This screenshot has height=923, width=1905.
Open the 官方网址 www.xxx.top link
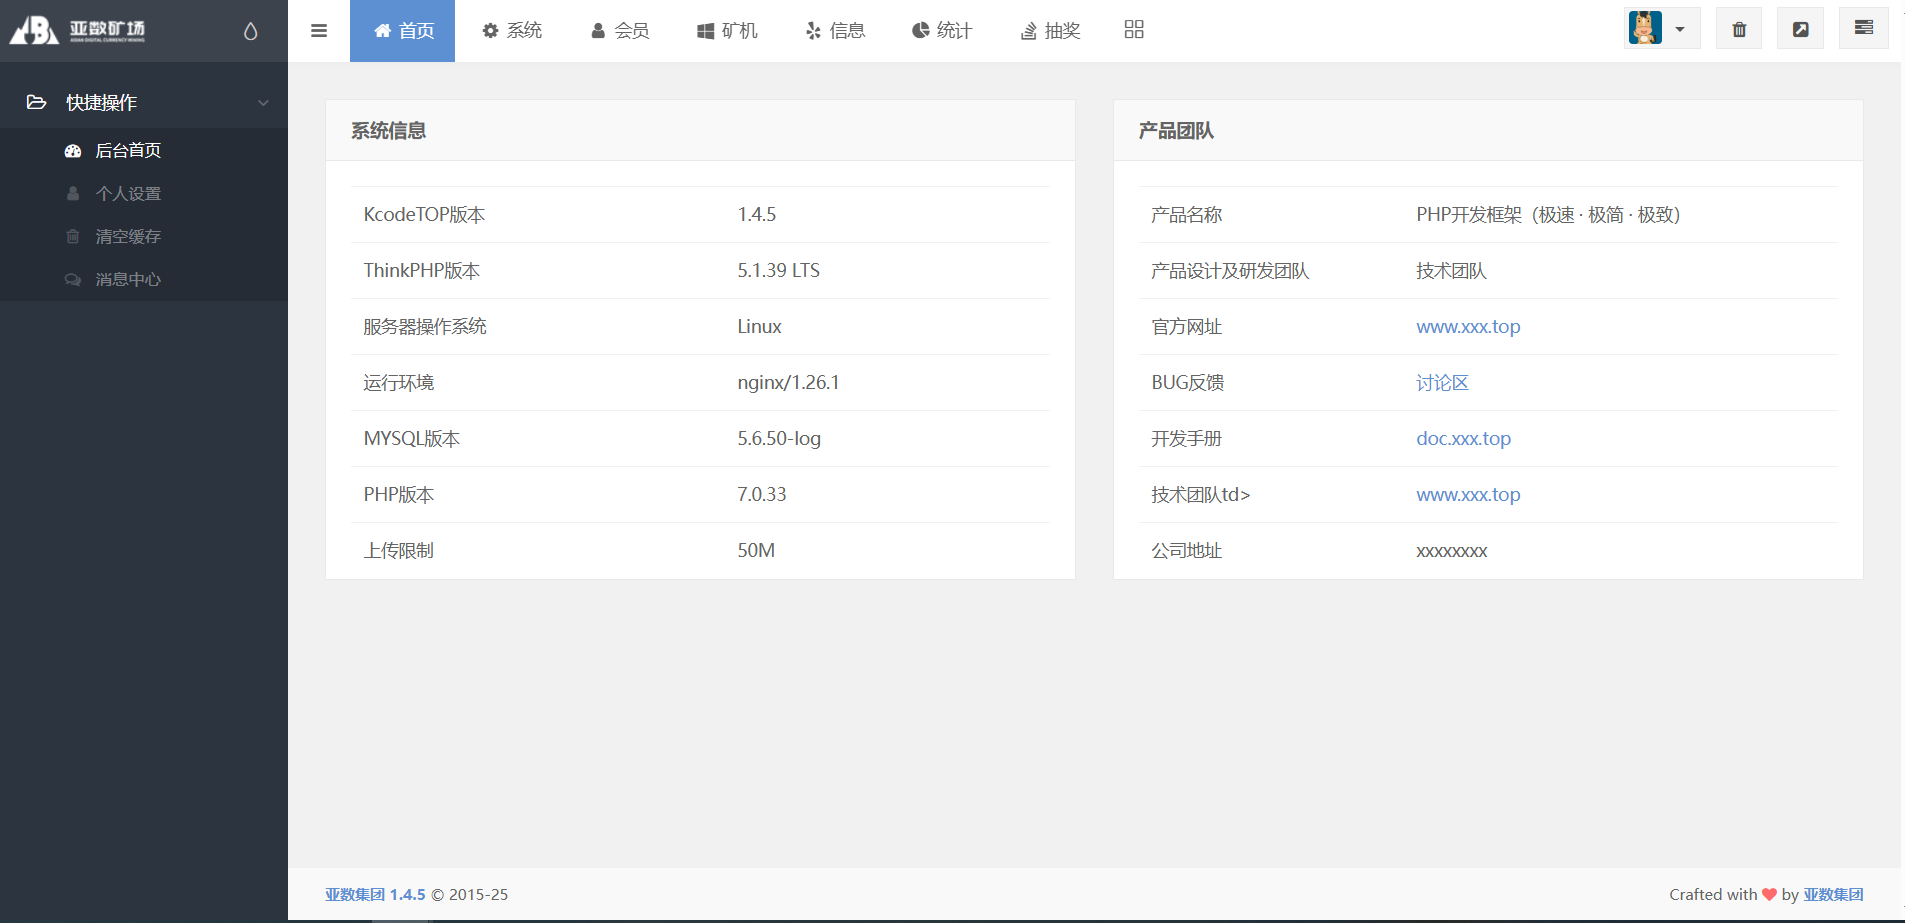tap(1468, 327)
